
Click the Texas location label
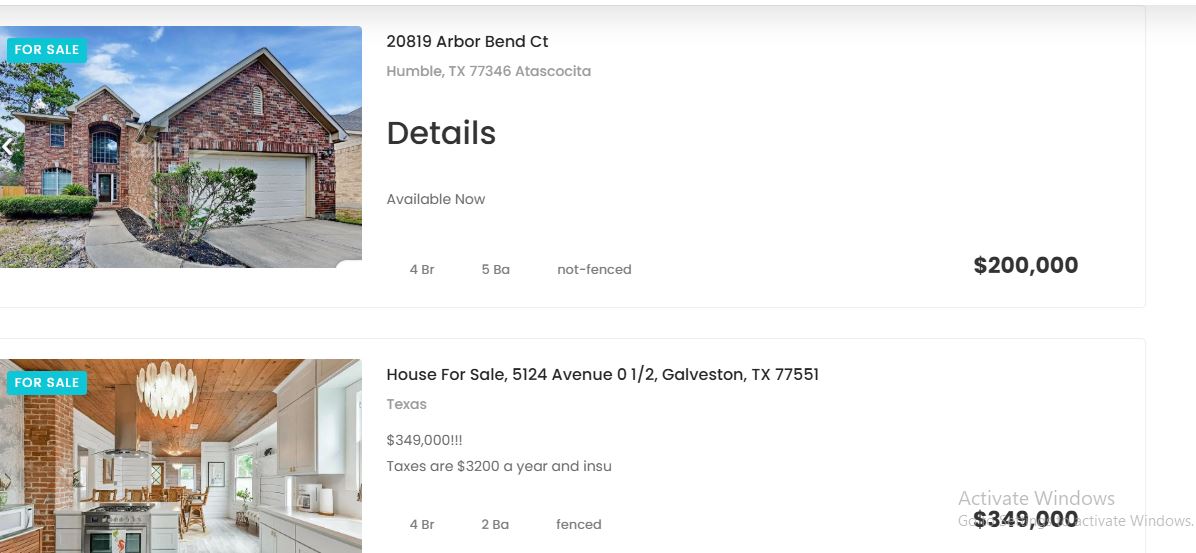(x=407, y=404)
